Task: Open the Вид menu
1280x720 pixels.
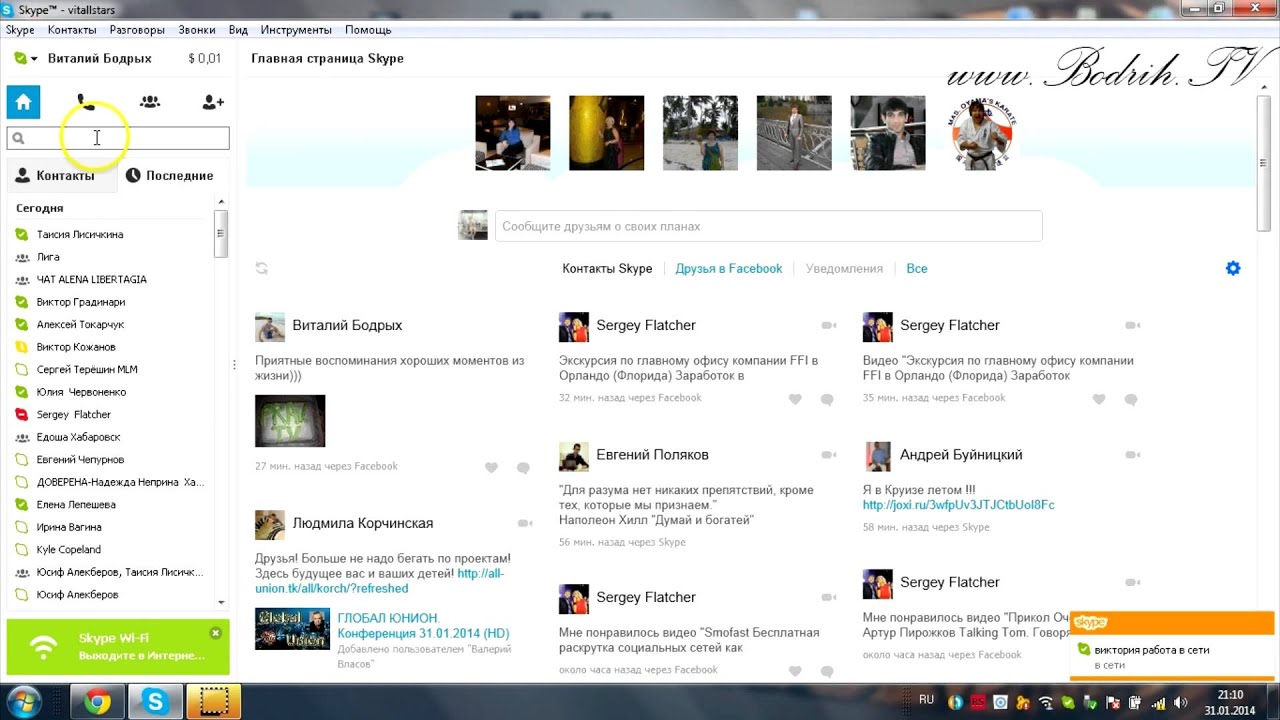Action: pyautogui.click(x=238, y=30)
